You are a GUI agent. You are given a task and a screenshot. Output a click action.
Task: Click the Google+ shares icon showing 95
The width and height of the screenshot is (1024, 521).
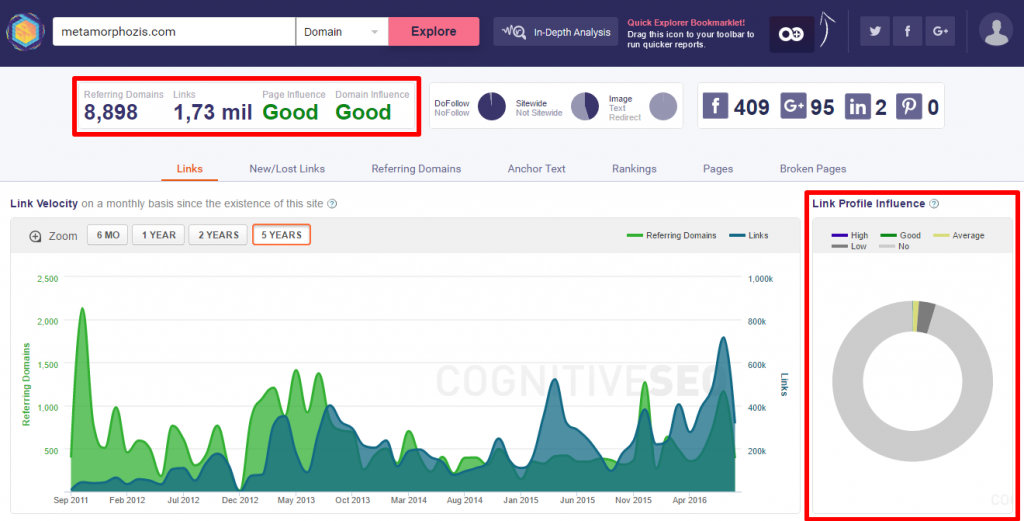click(x=793, y=106)
